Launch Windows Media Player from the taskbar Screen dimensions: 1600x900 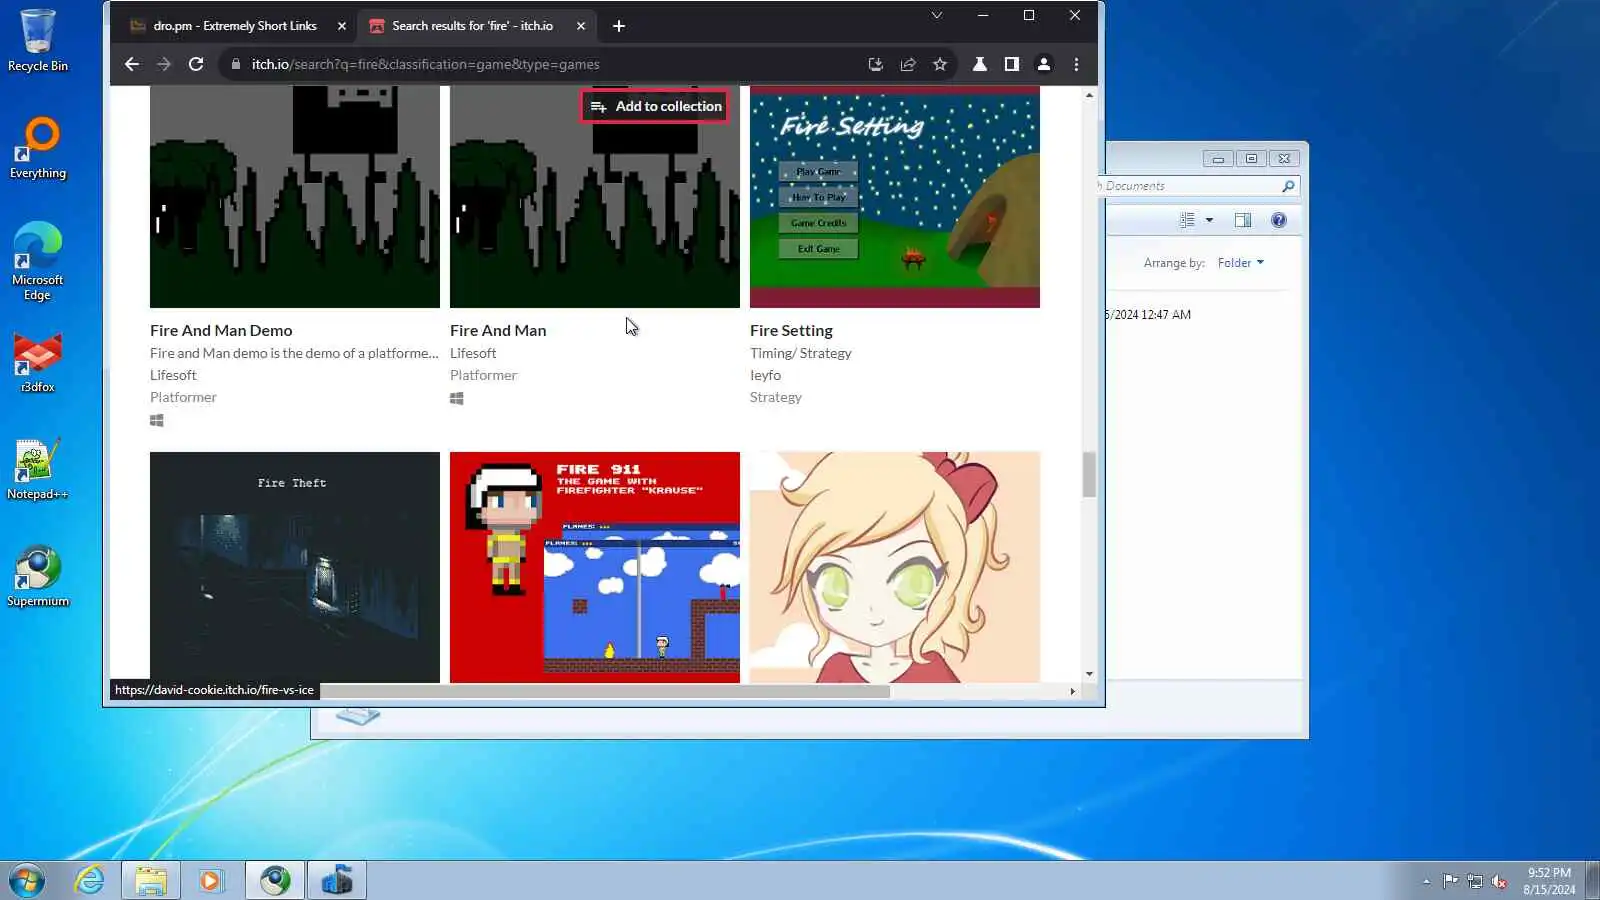coord(211,880)
